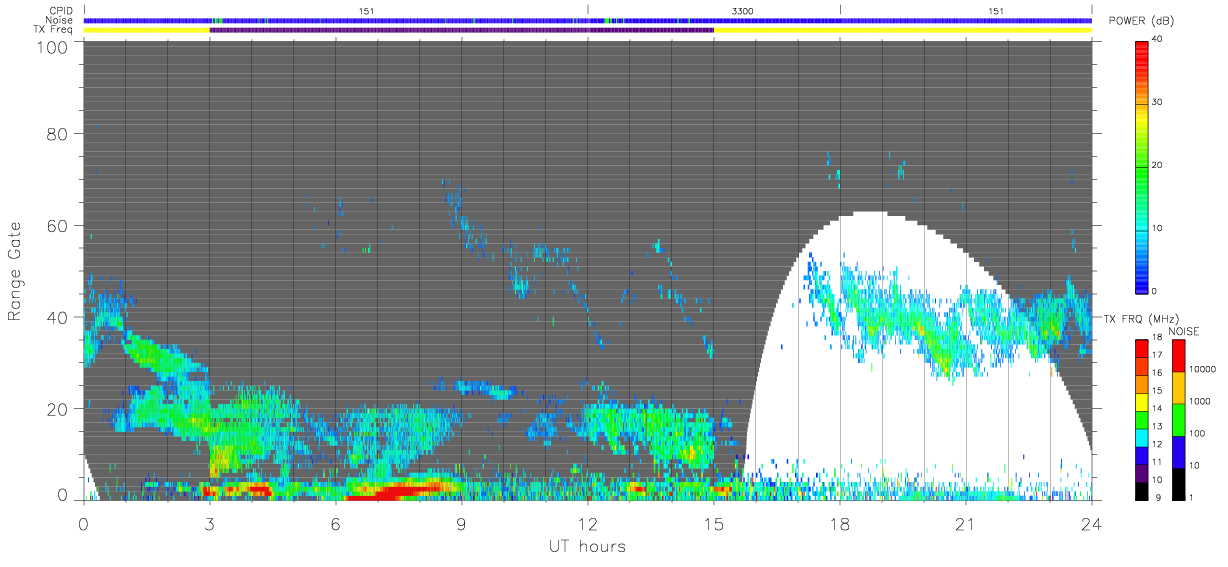Click UT hours tick label '18'
The width and height of the screenshot is (1228, 567).
tap(840, 523)
